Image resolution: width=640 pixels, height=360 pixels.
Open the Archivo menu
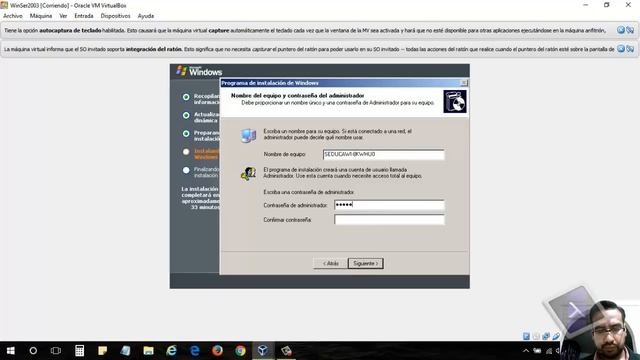[x=13, y=16]
